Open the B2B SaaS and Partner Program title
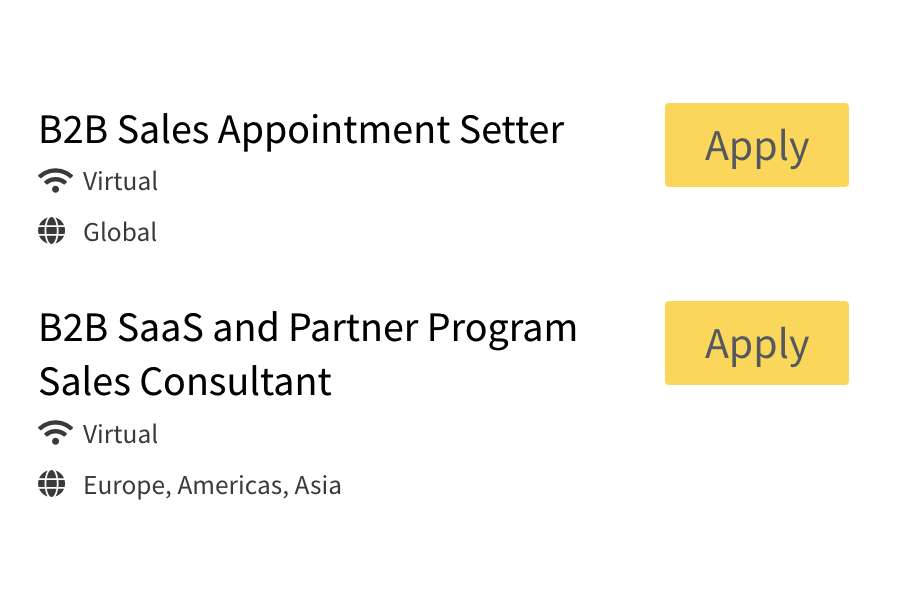Screen dimensions: 908x604 pyautogui.click(x=307, y=328)
